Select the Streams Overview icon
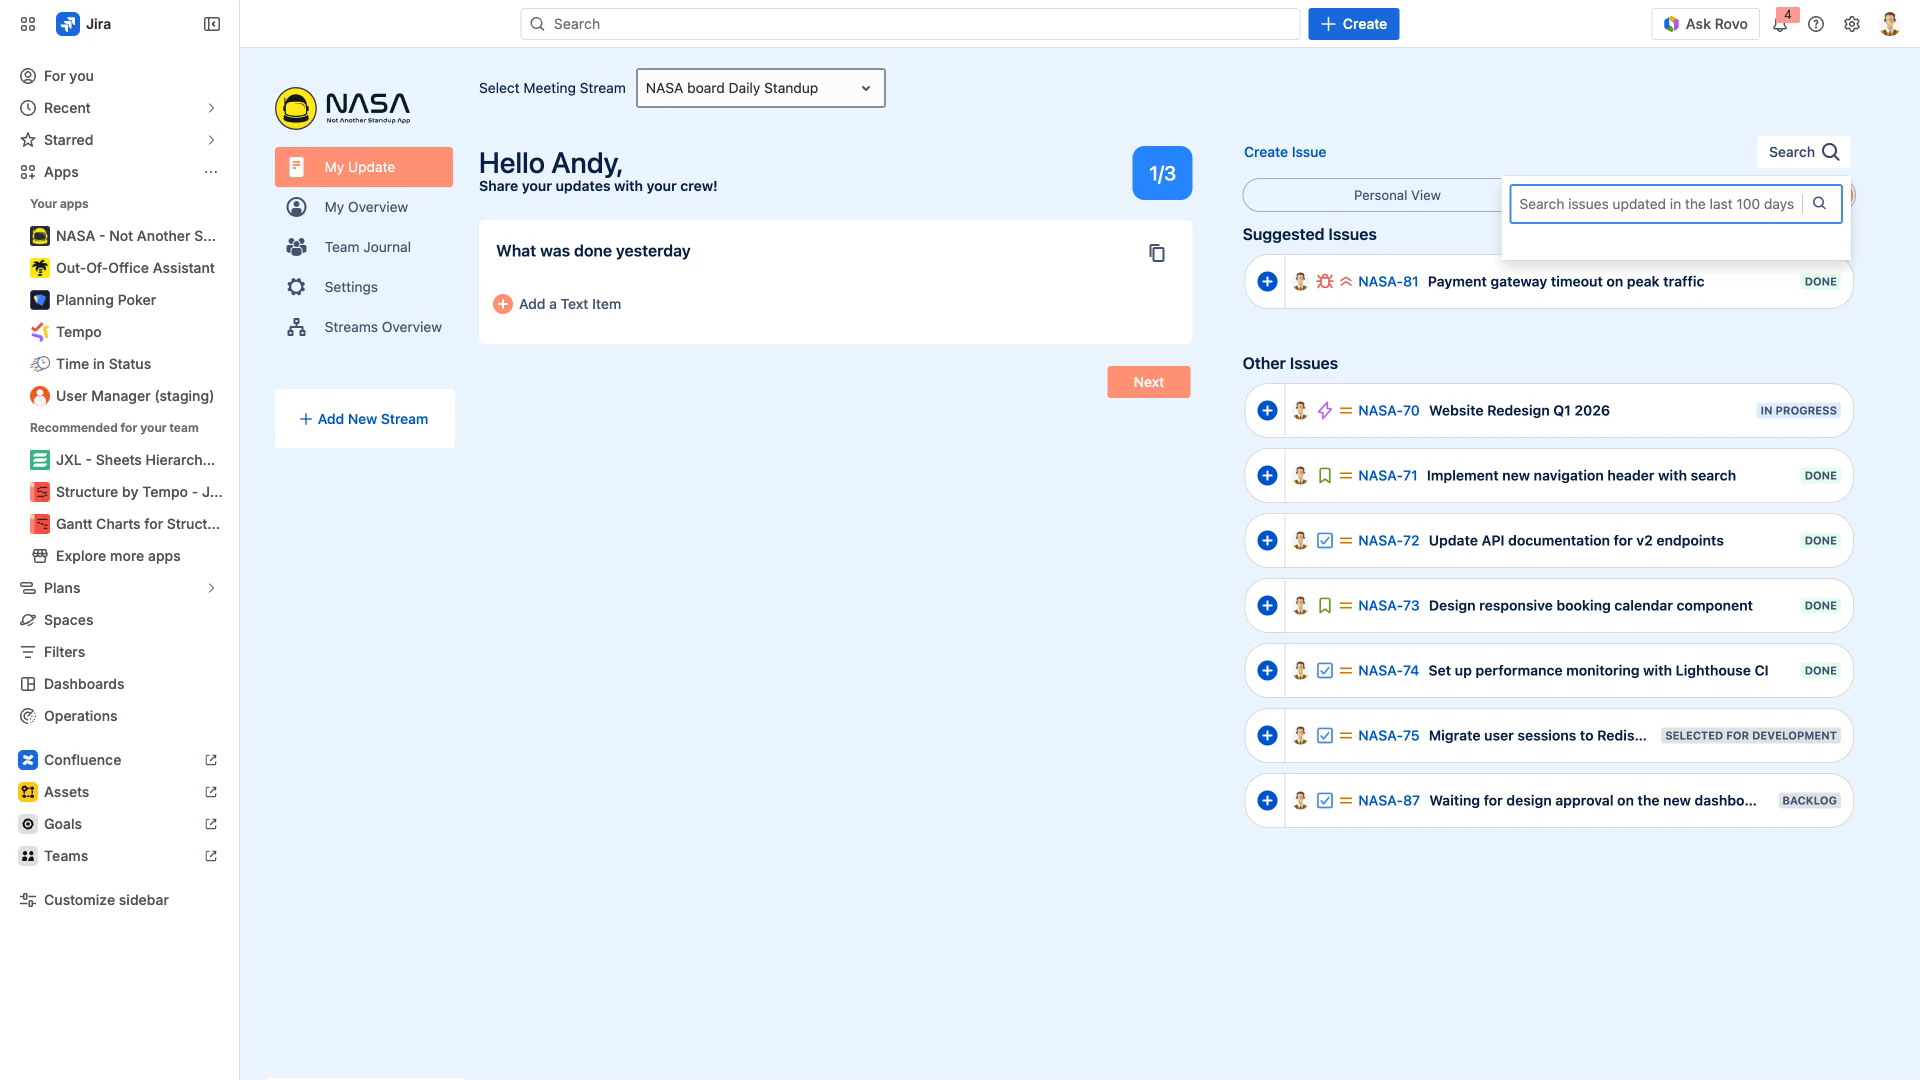Screen dimensions: 1920x1080 296,327
